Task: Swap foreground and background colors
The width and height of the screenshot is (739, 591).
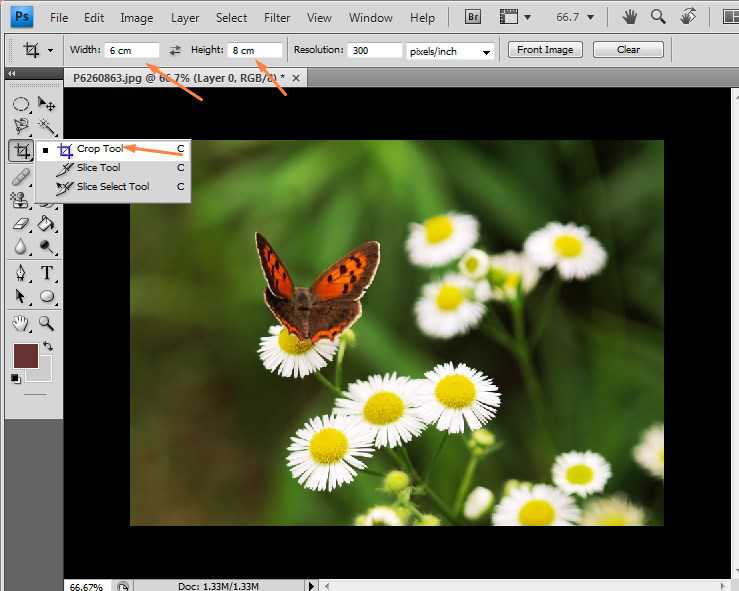Action: [x=48, y=346]
